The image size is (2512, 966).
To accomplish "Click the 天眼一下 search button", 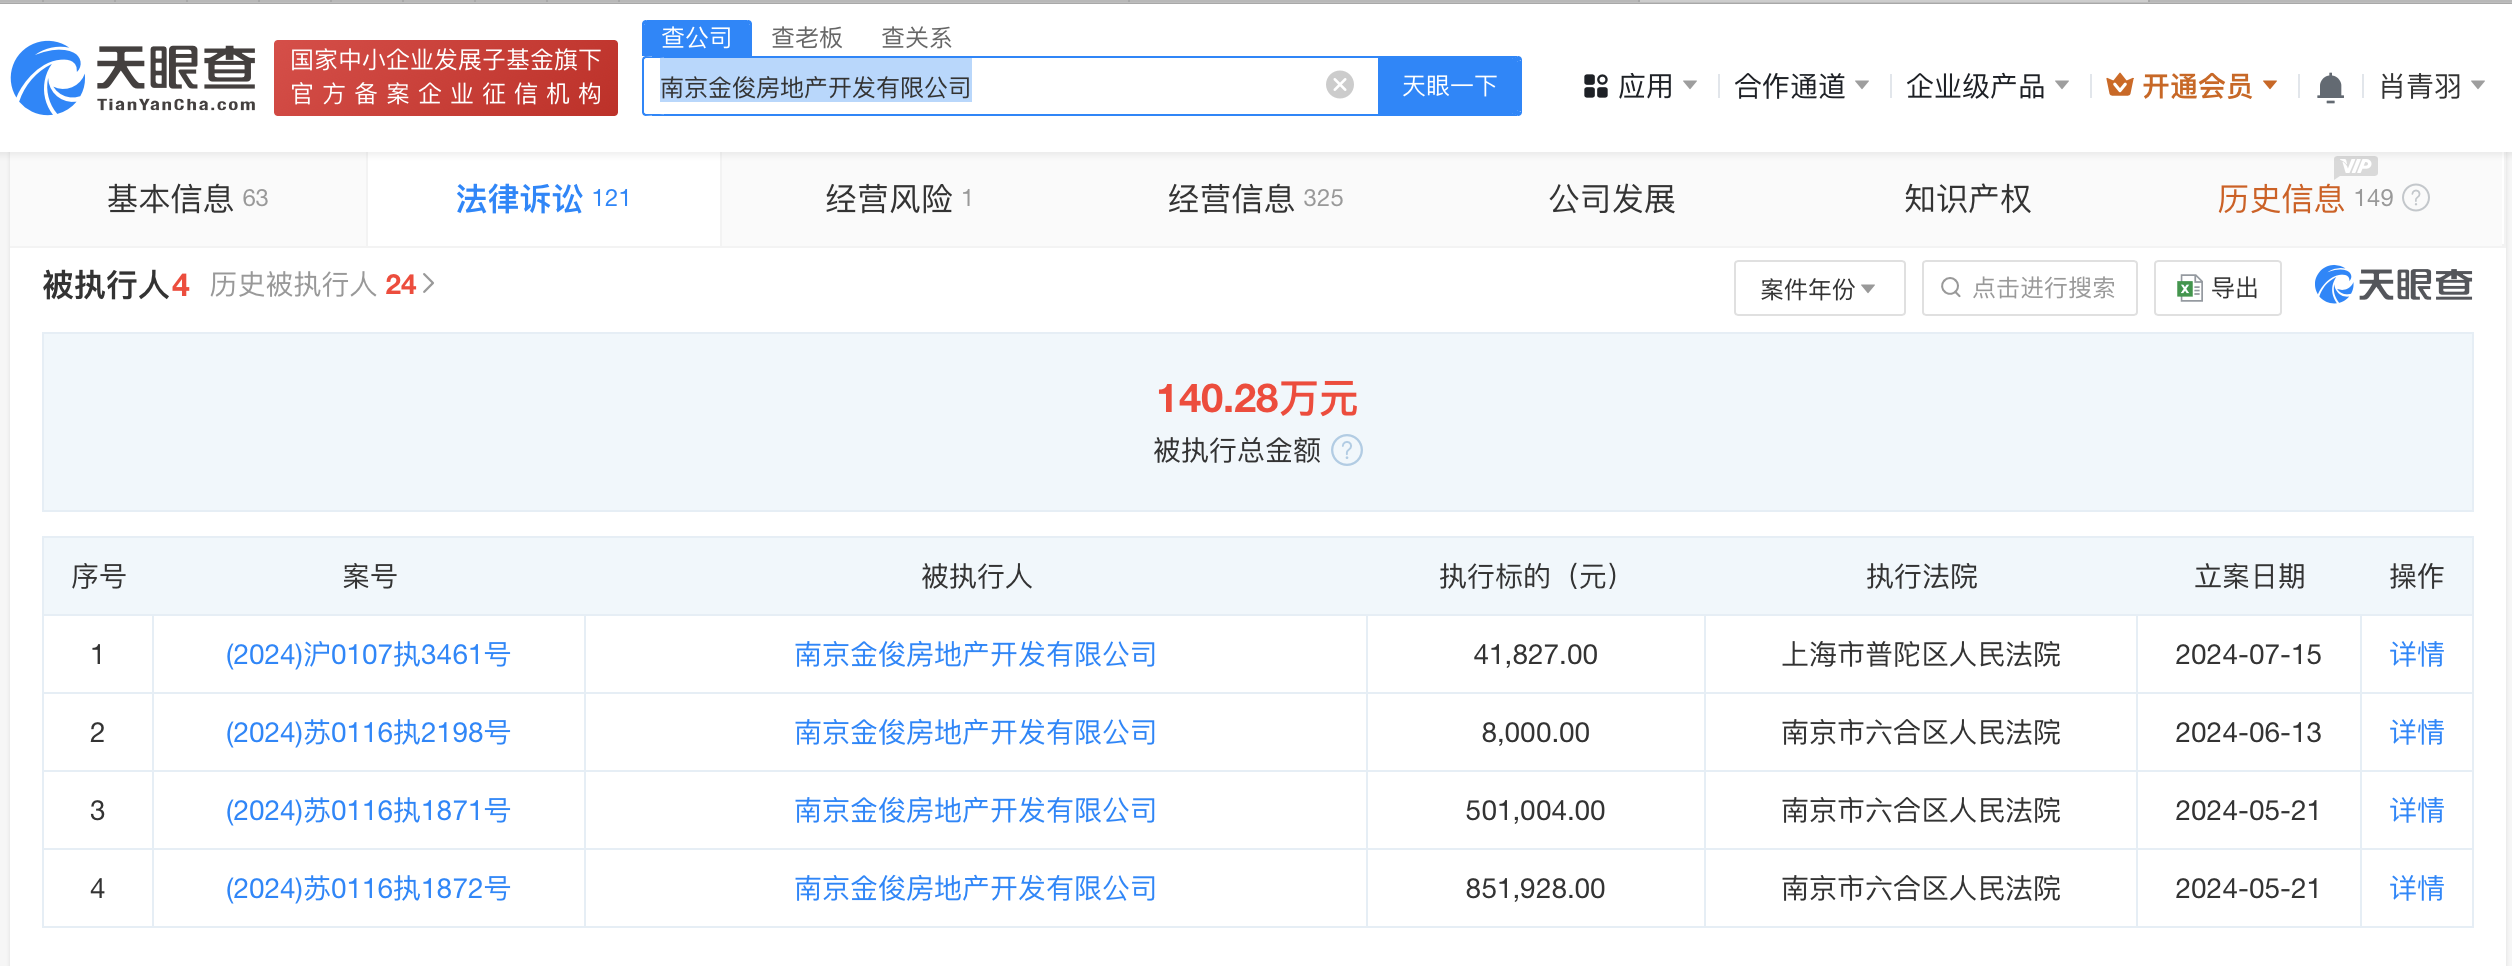I will [x=1449, y=86].
